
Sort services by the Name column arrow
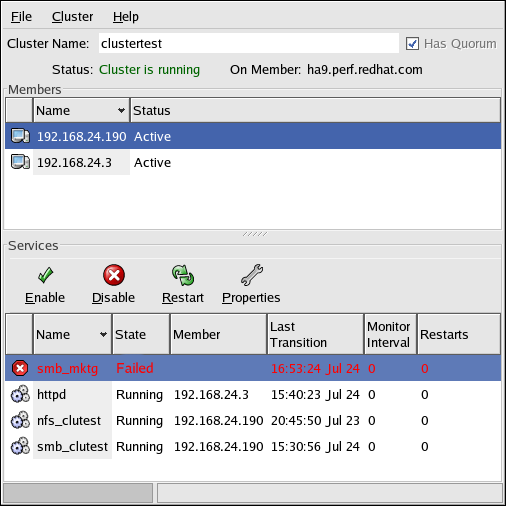click(103, 334)
